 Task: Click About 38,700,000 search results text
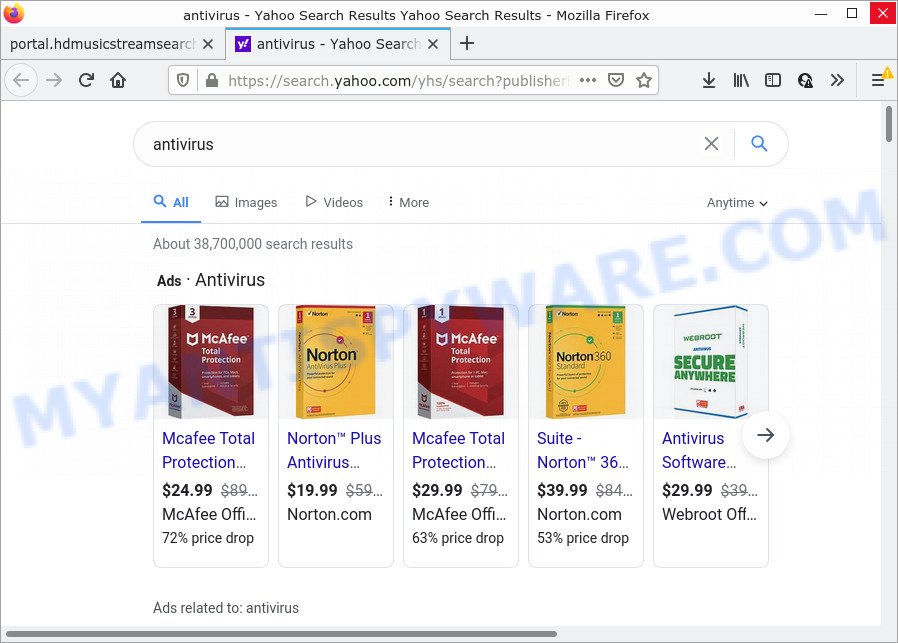253,244
